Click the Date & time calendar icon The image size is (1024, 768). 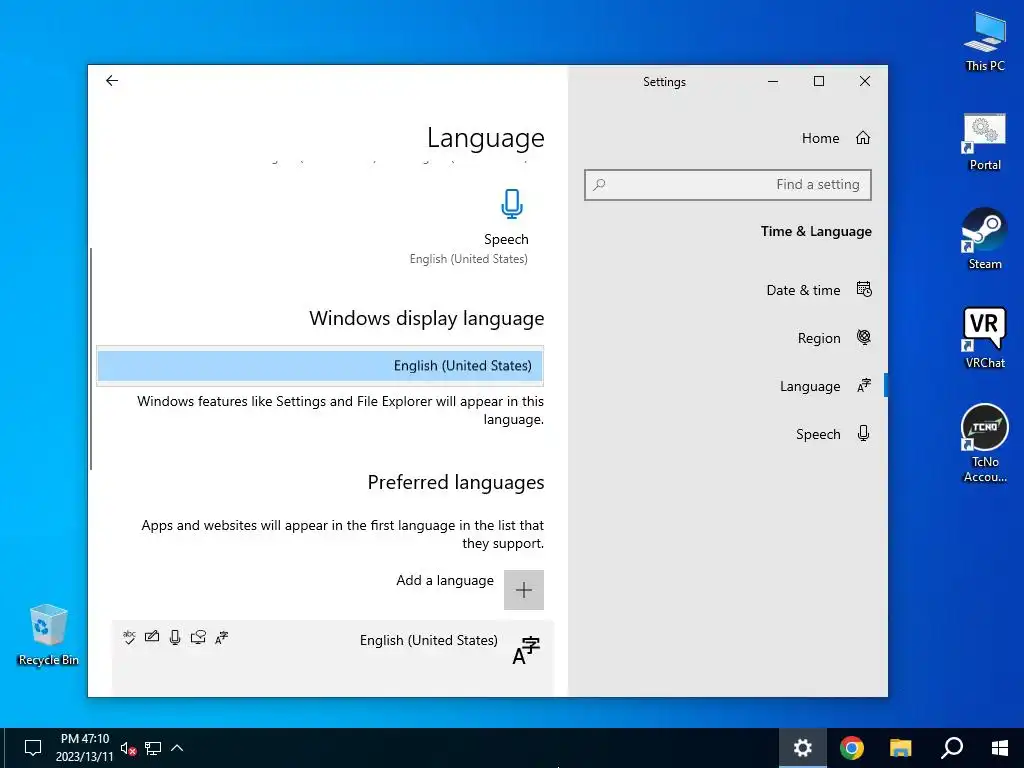point(863,289)
